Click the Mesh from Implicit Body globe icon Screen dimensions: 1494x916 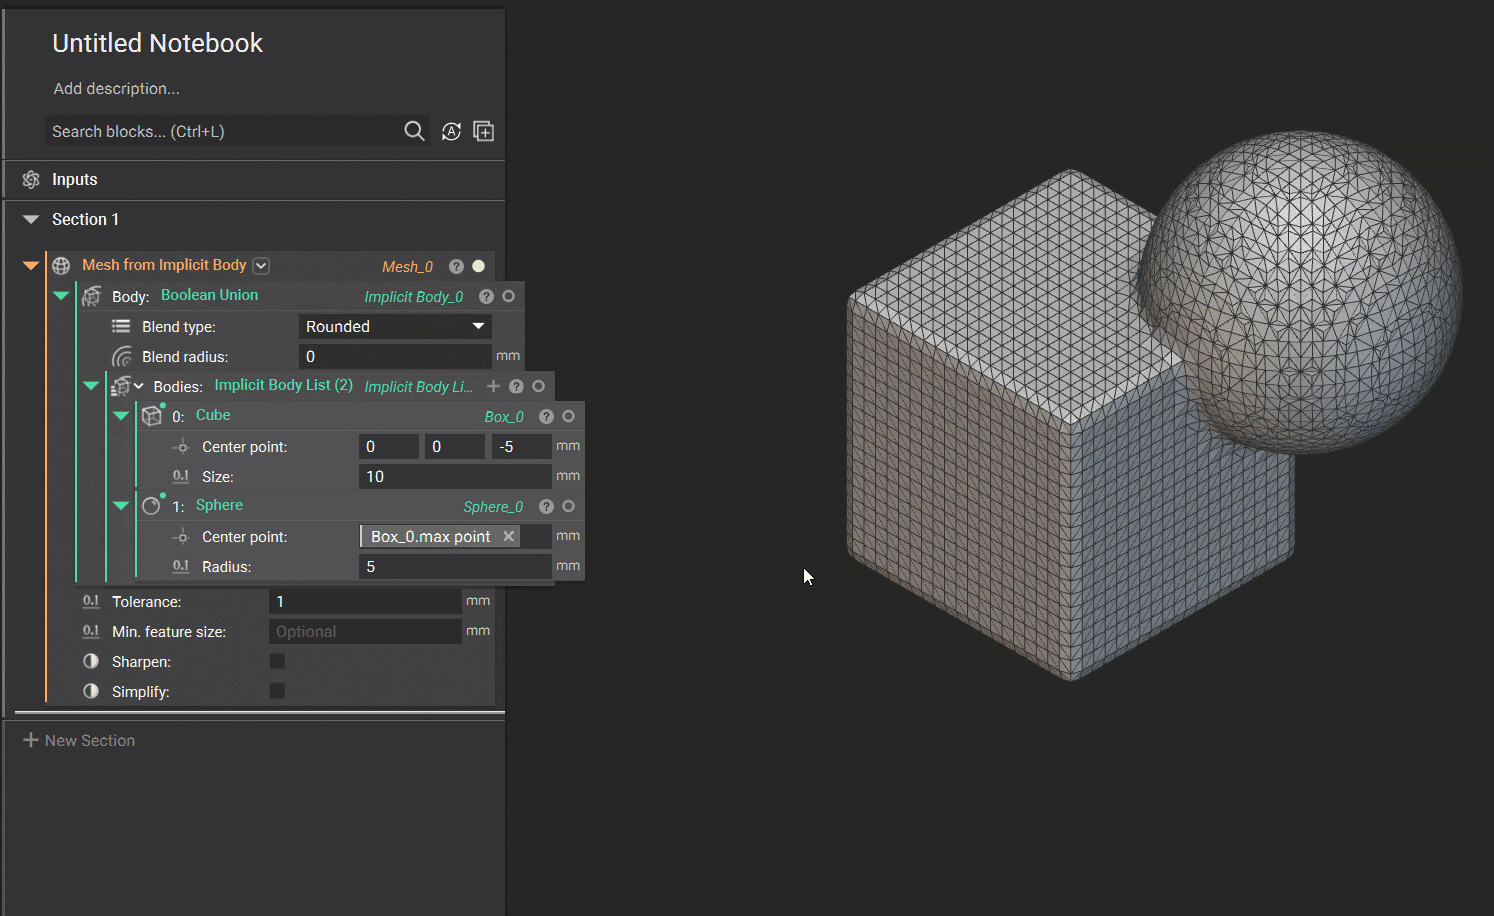[61, 265]
